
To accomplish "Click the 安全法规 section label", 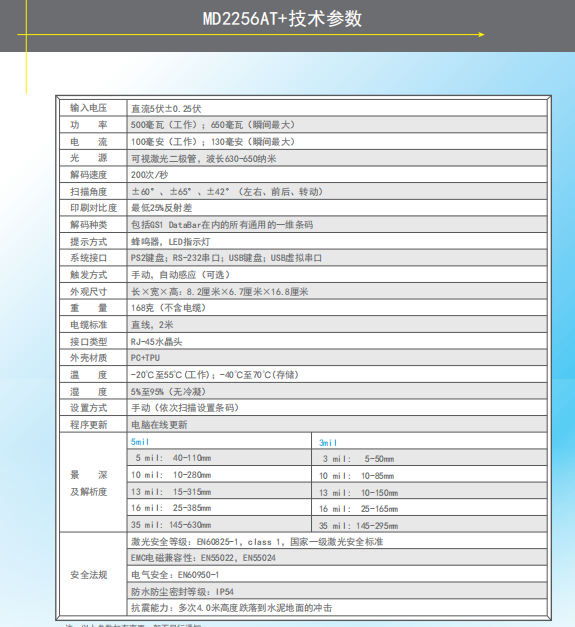I will click(89, 575).
